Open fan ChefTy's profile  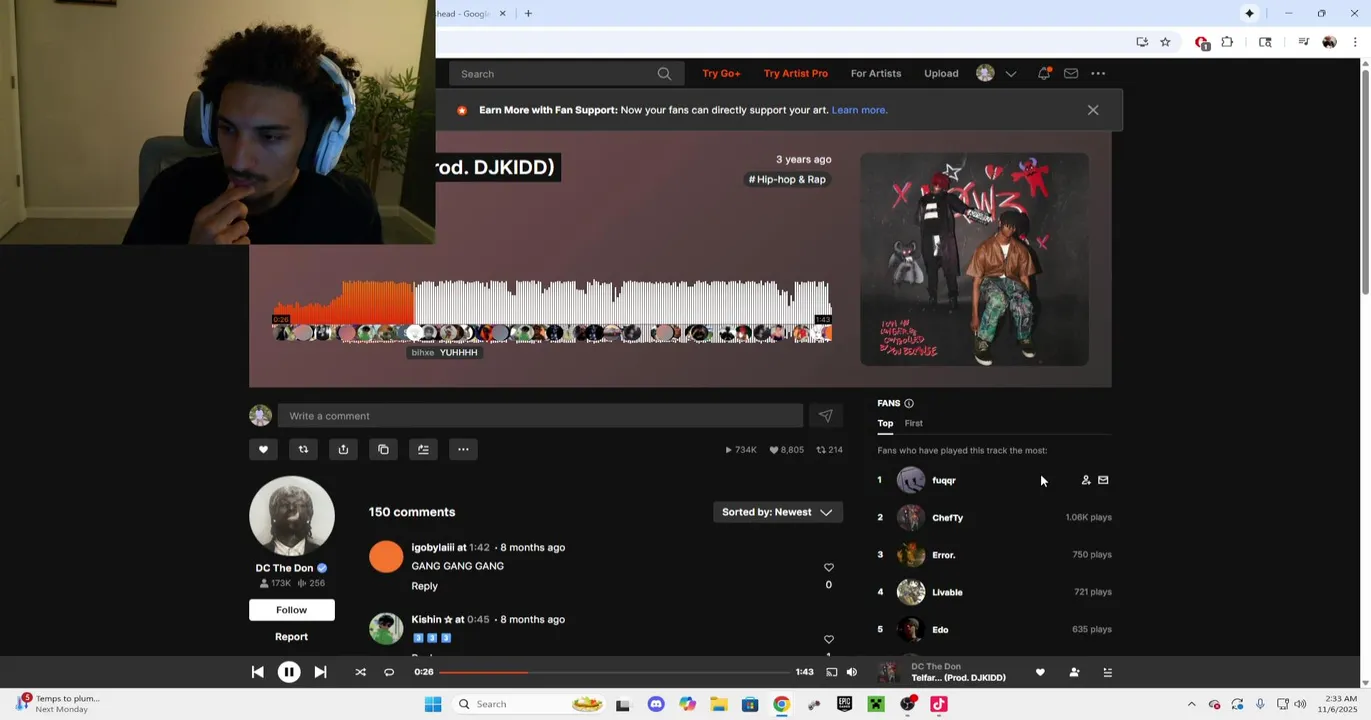(947, 518)
